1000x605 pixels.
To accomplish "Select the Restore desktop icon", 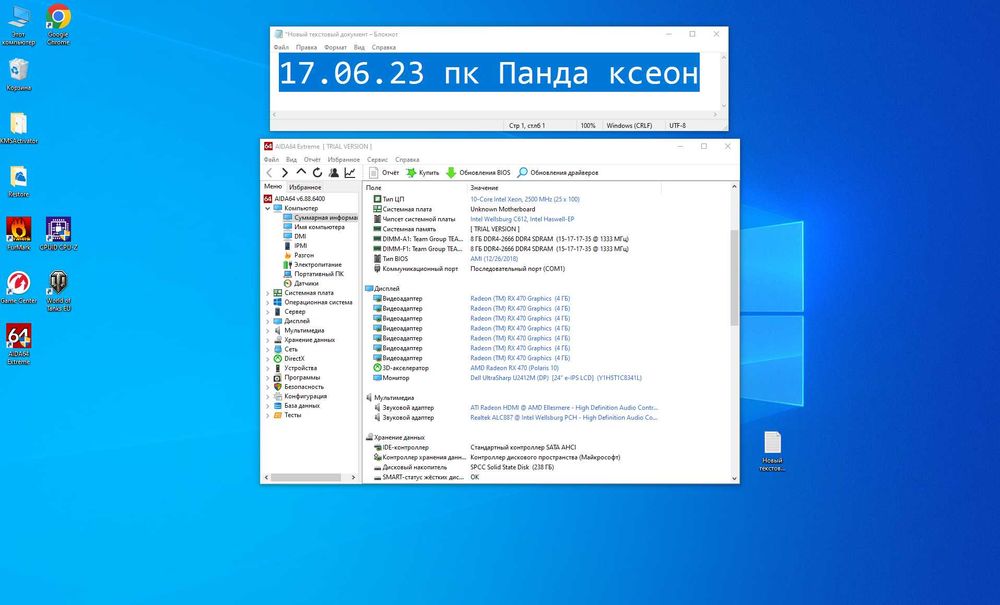I will point(18,181).
